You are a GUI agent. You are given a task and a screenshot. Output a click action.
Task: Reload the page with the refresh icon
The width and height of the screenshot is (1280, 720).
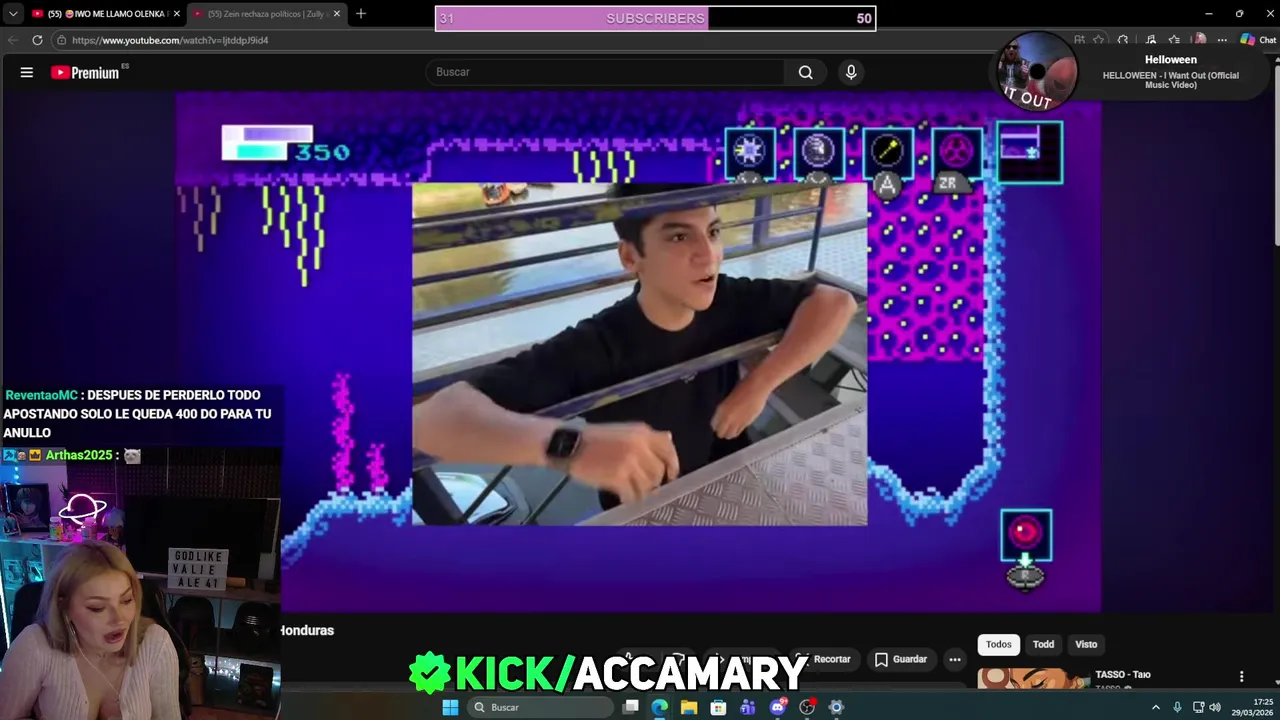coord(37,40)
